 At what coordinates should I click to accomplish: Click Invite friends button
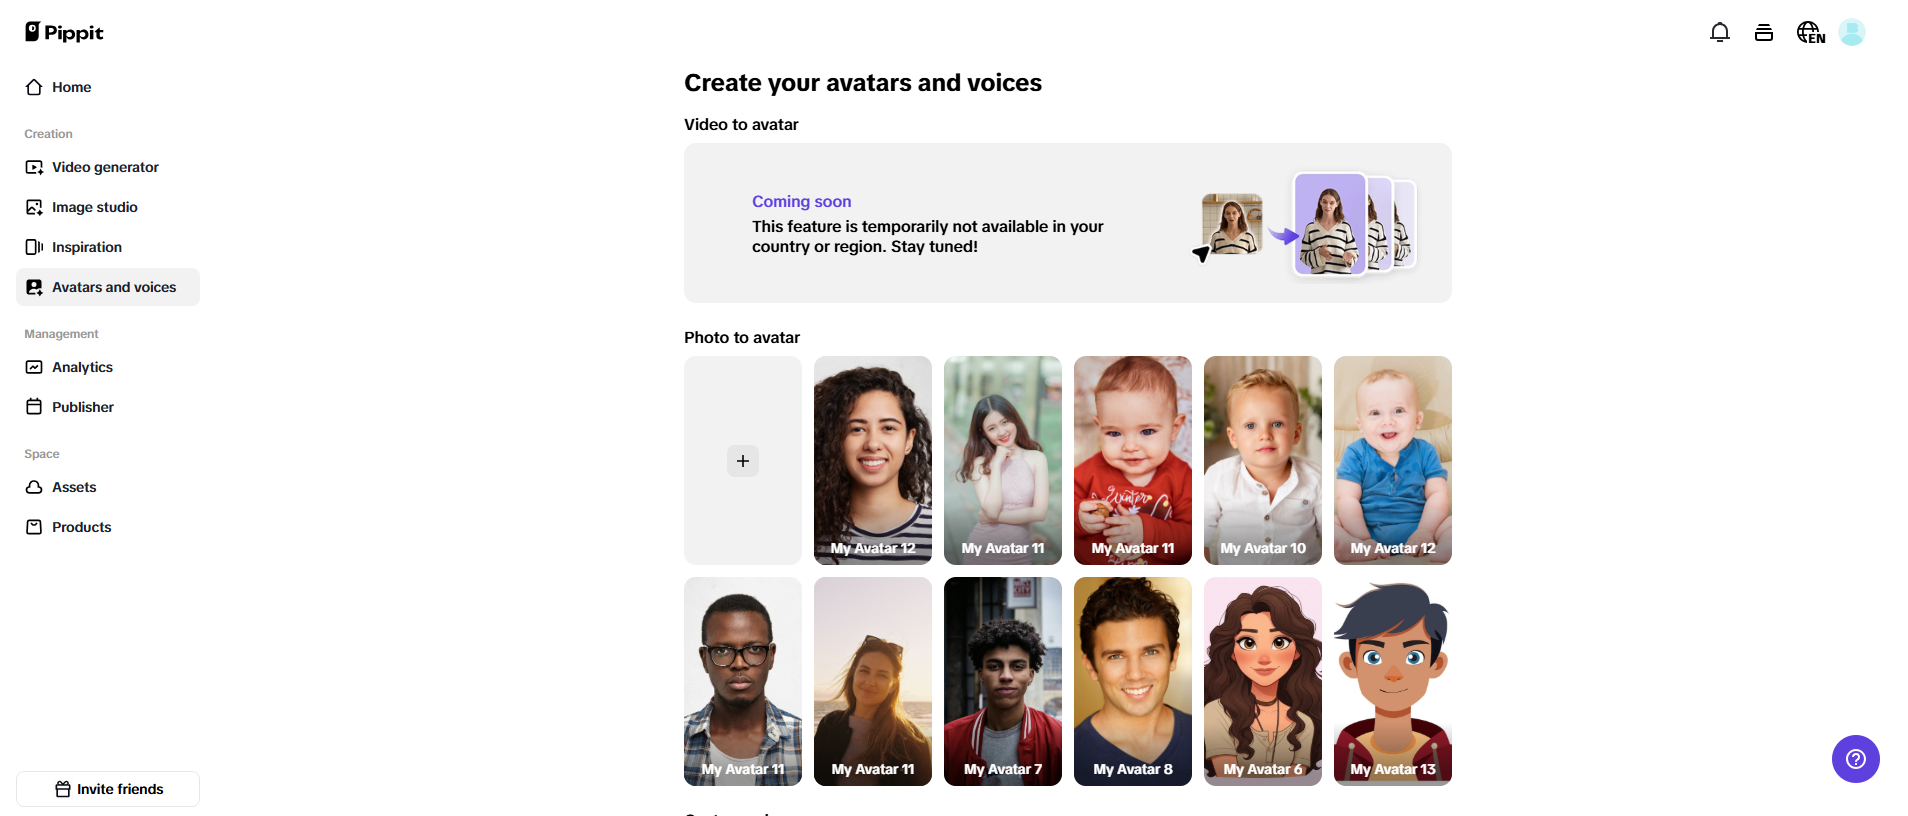108,789
